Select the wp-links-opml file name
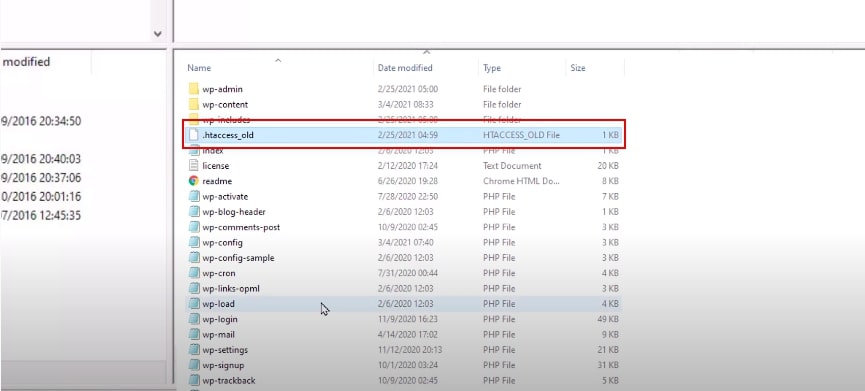This screenshot has height=391, width=865. [x=231, y=288]
